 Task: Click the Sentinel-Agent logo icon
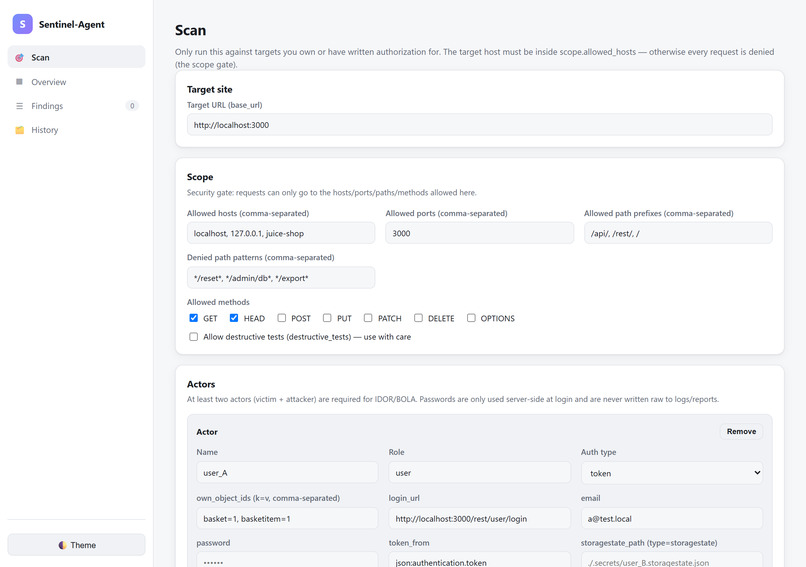23,24
